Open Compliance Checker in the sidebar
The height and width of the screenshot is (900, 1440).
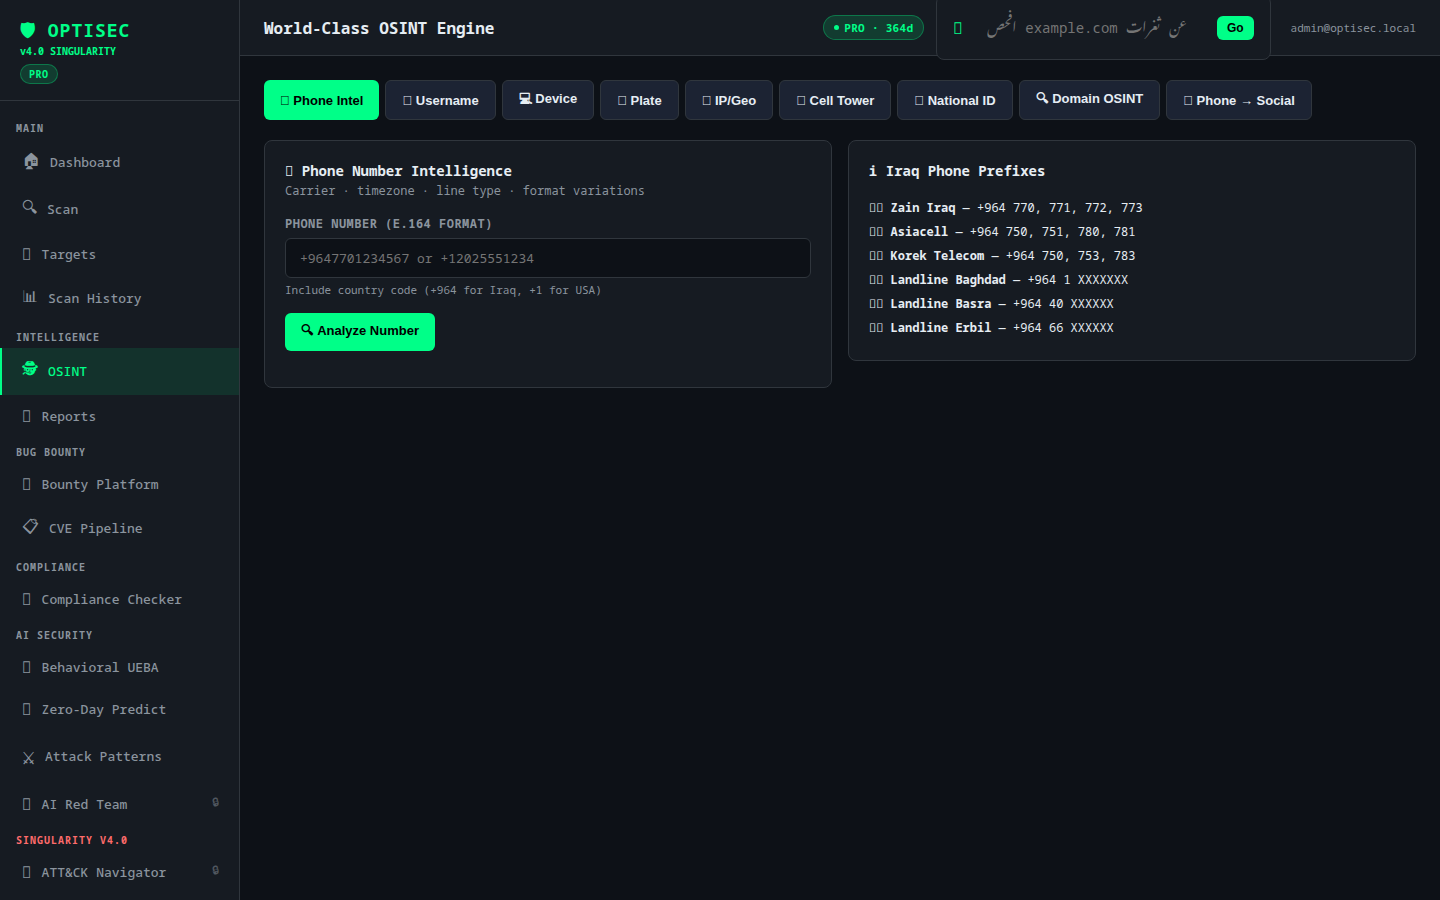pos(120,600)
